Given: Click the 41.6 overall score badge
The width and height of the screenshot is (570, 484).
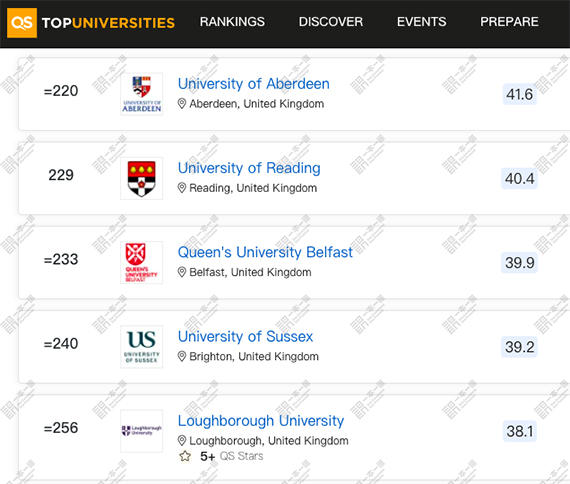Looking at the screenshot, I should 519,95.
